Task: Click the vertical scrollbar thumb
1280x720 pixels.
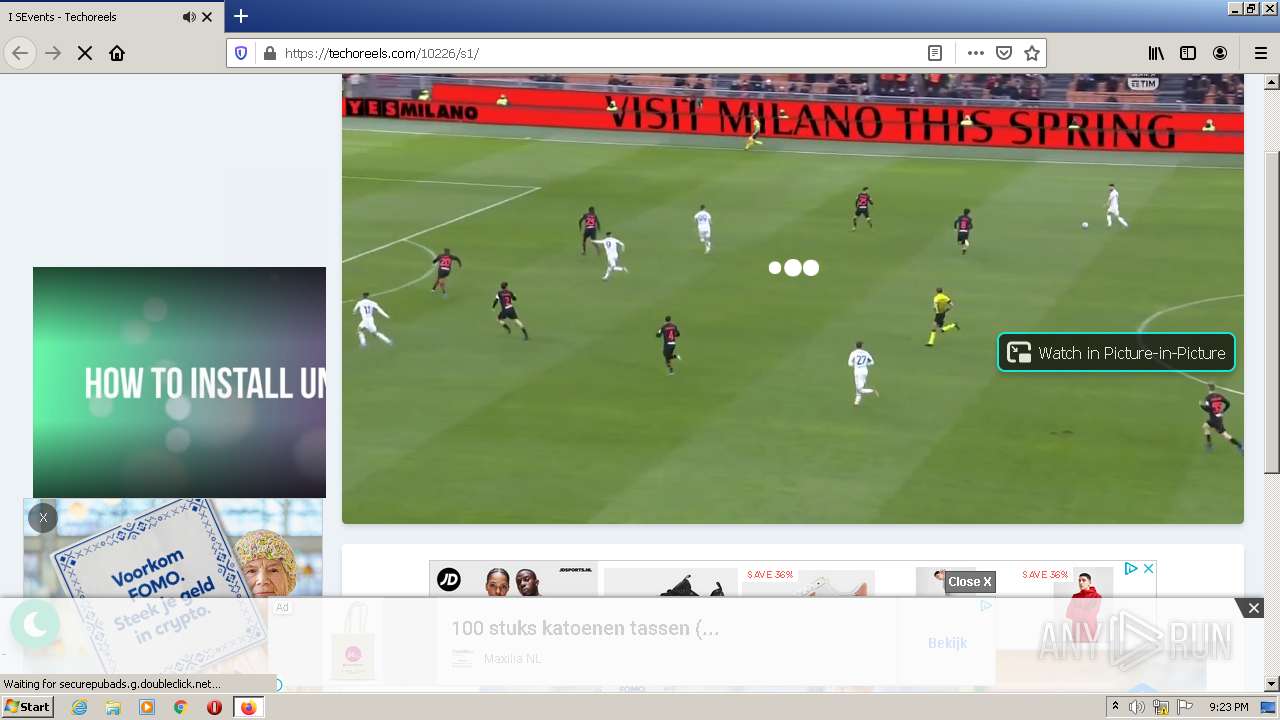Action: point(1272,312)
